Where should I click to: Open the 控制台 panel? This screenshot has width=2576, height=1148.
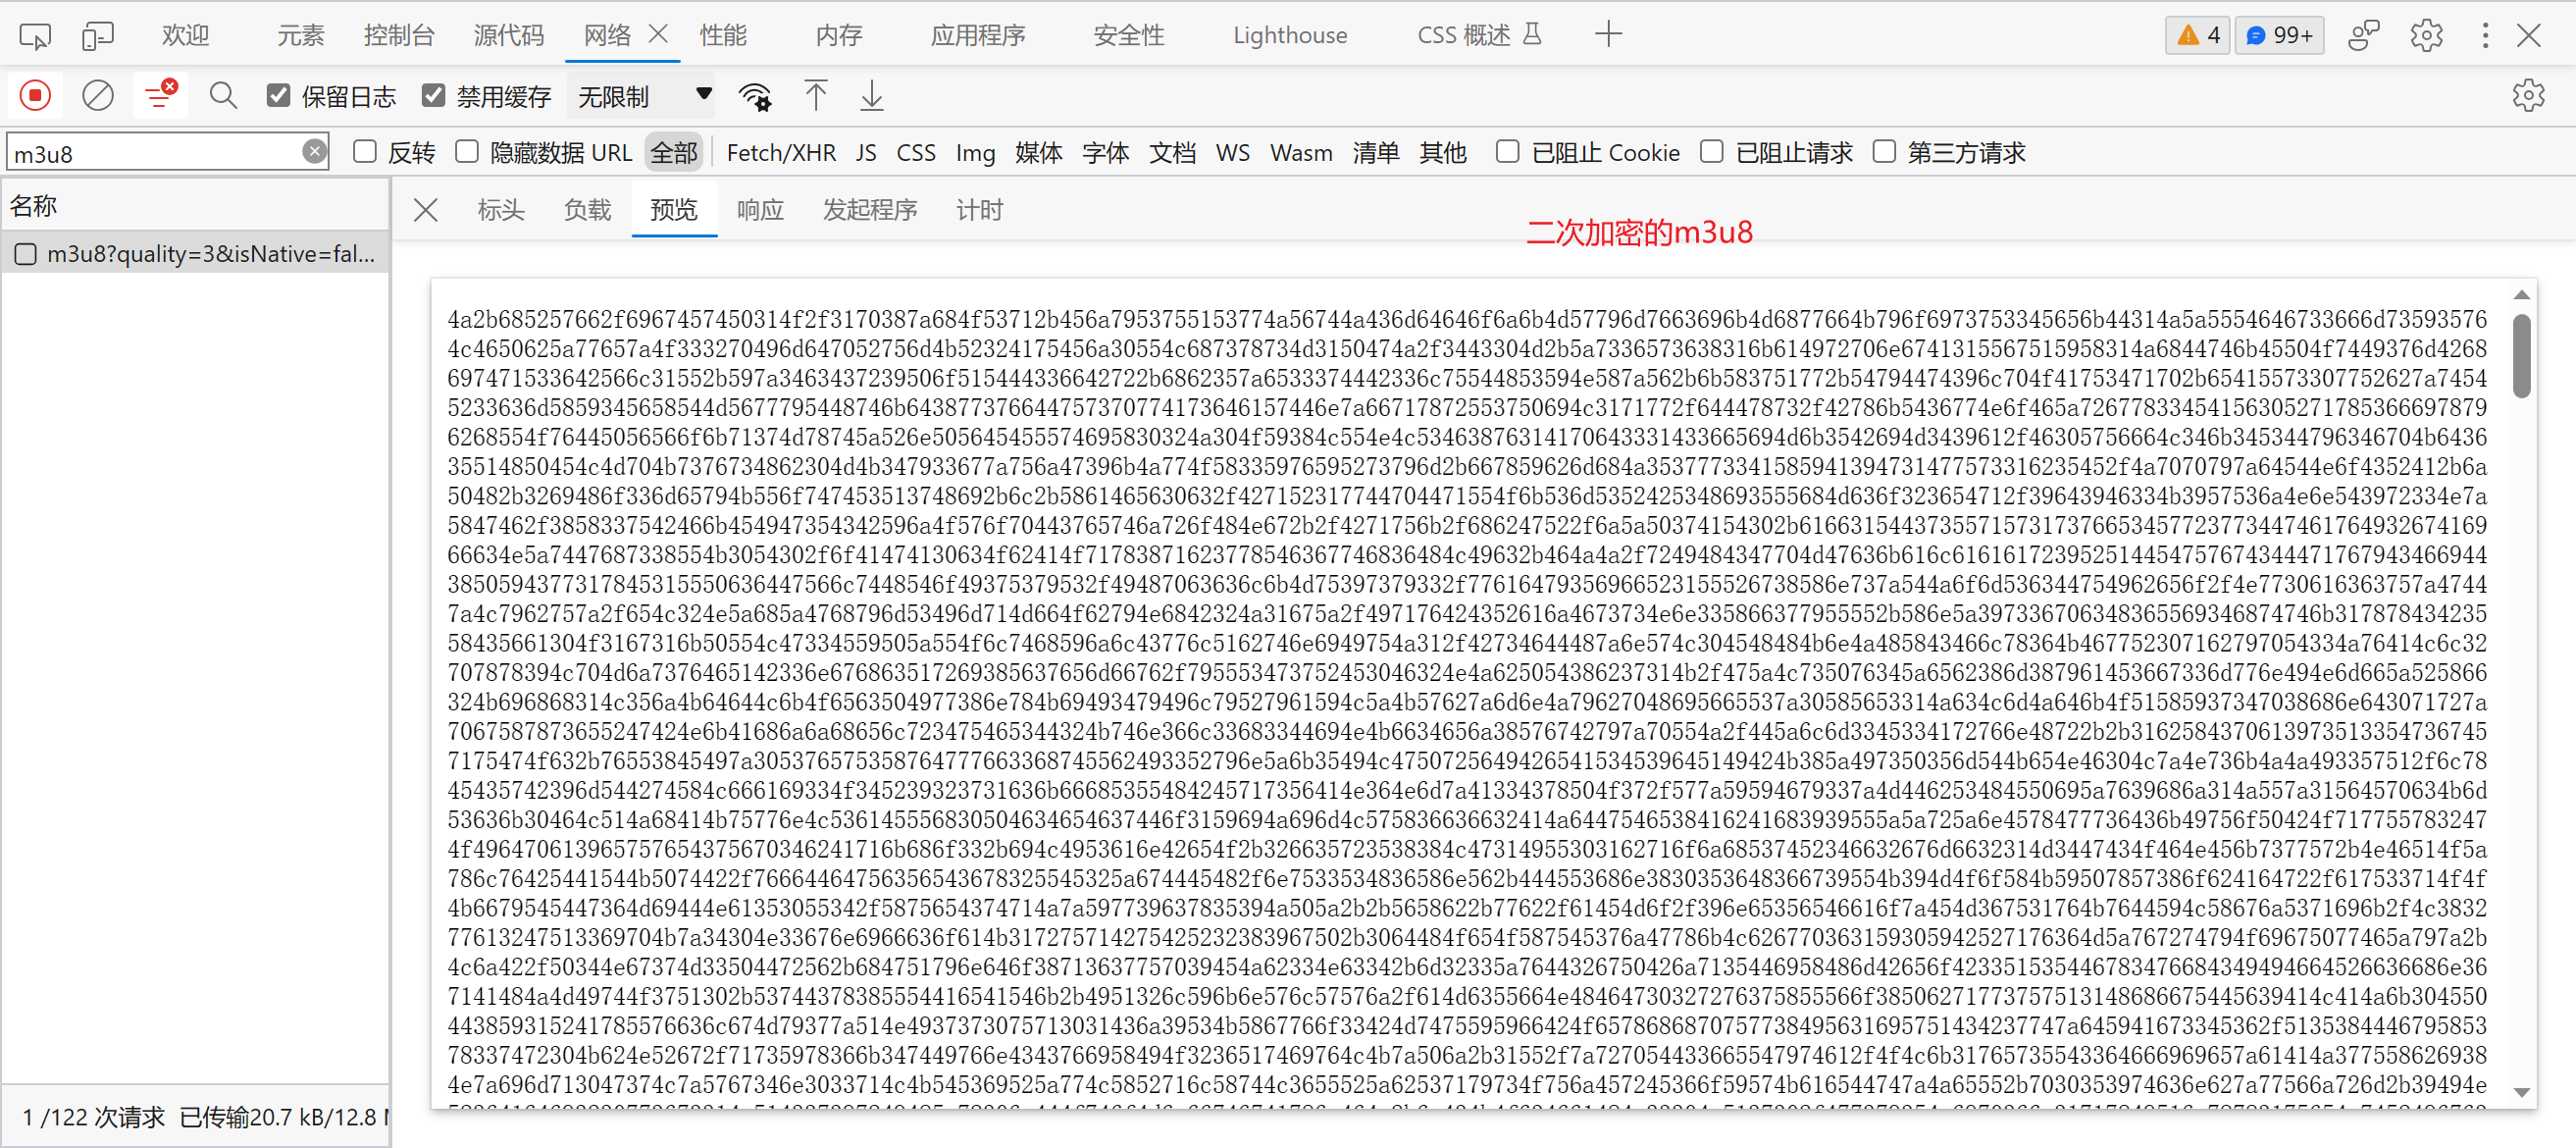point(399,34)
